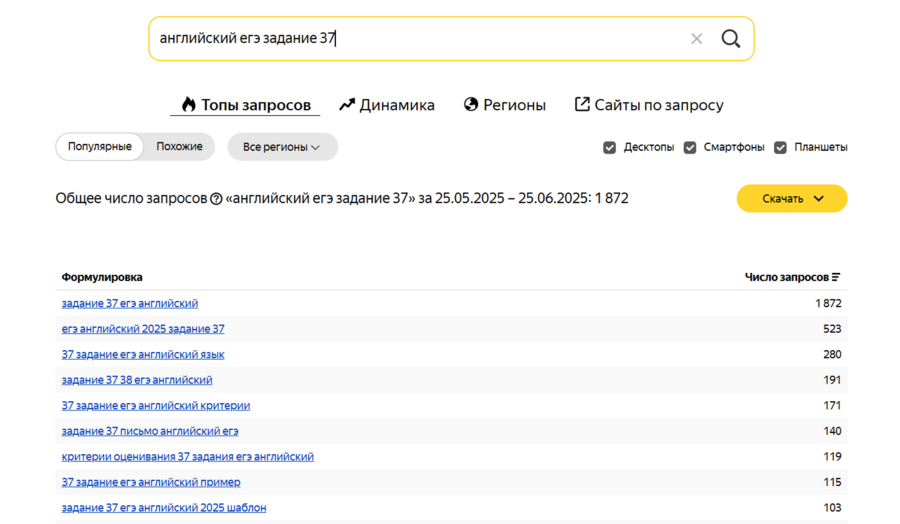The height and width of the screenshot is (524, 900).
Task: Toggle the Смартфоны checkbox
Action: [690, 147]
